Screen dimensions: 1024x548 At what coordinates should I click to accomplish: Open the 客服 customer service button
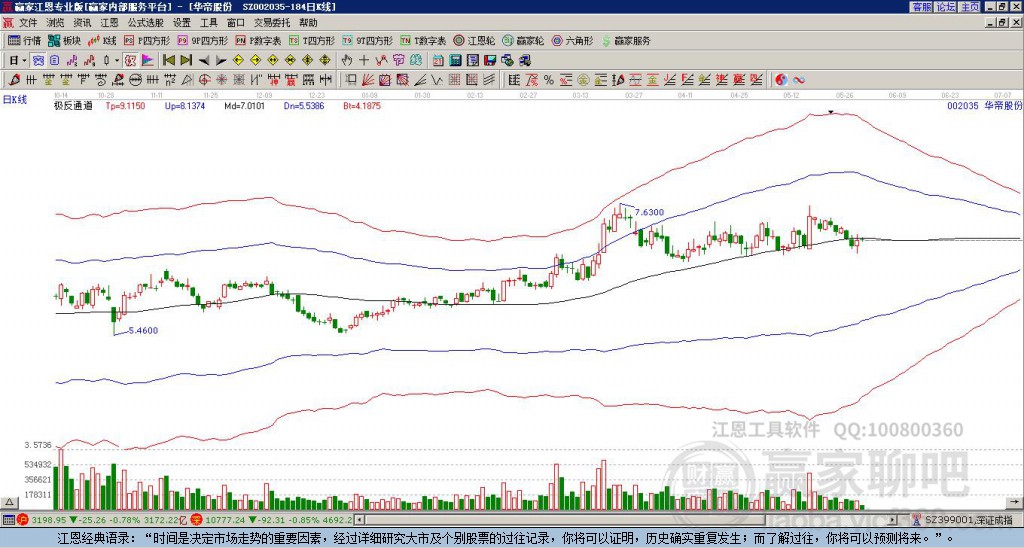tap(922, 7)
